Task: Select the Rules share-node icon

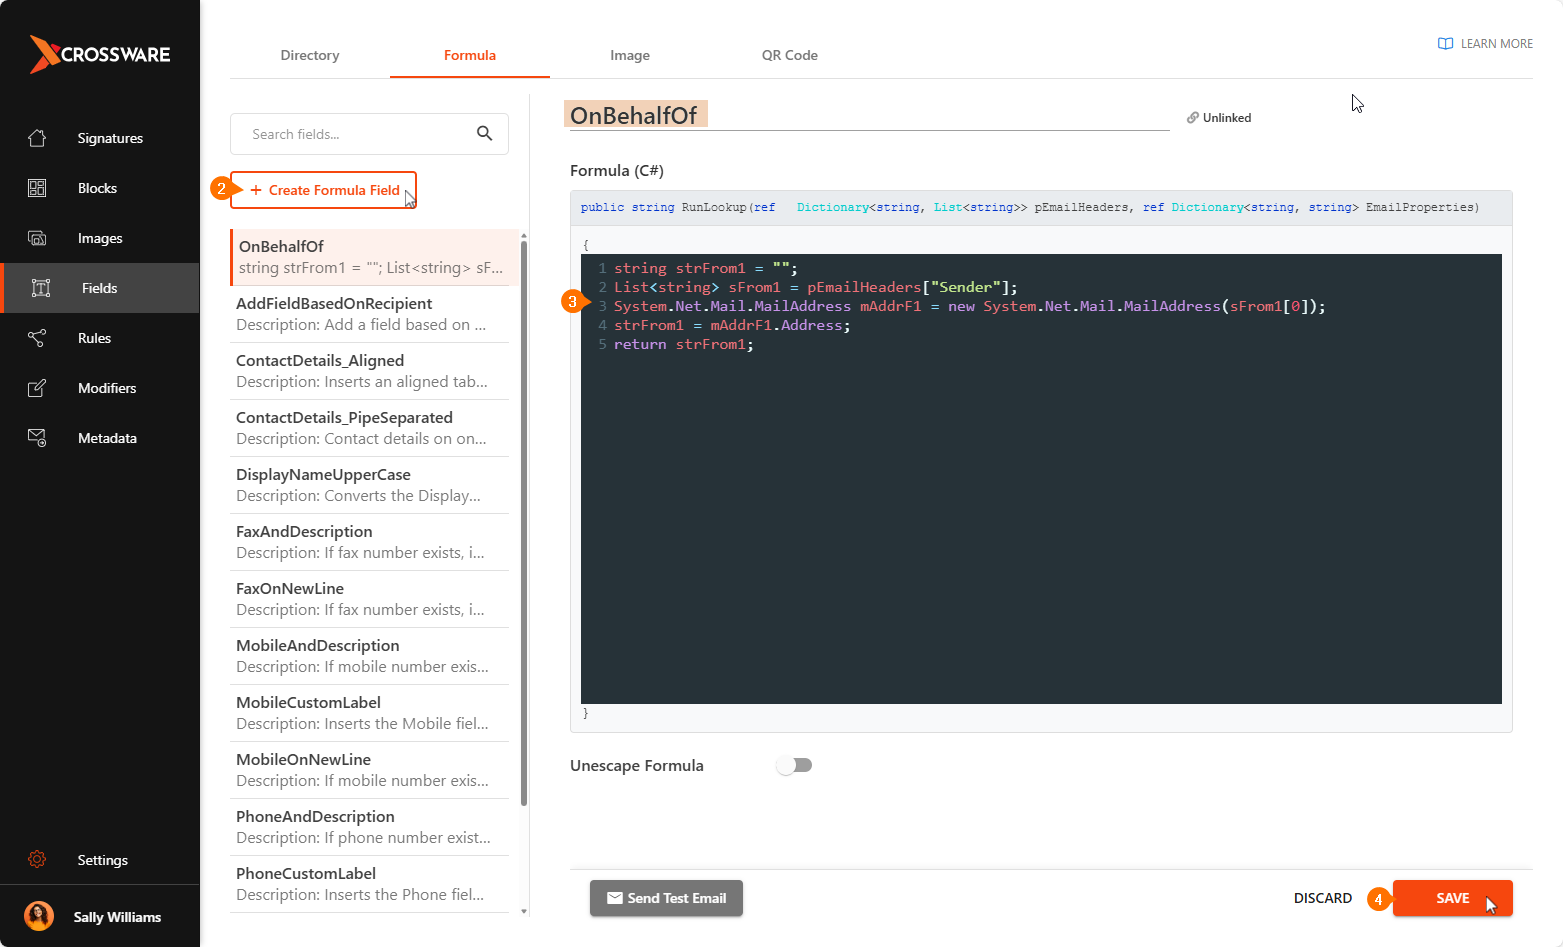Action: click(x=37, y=338)
